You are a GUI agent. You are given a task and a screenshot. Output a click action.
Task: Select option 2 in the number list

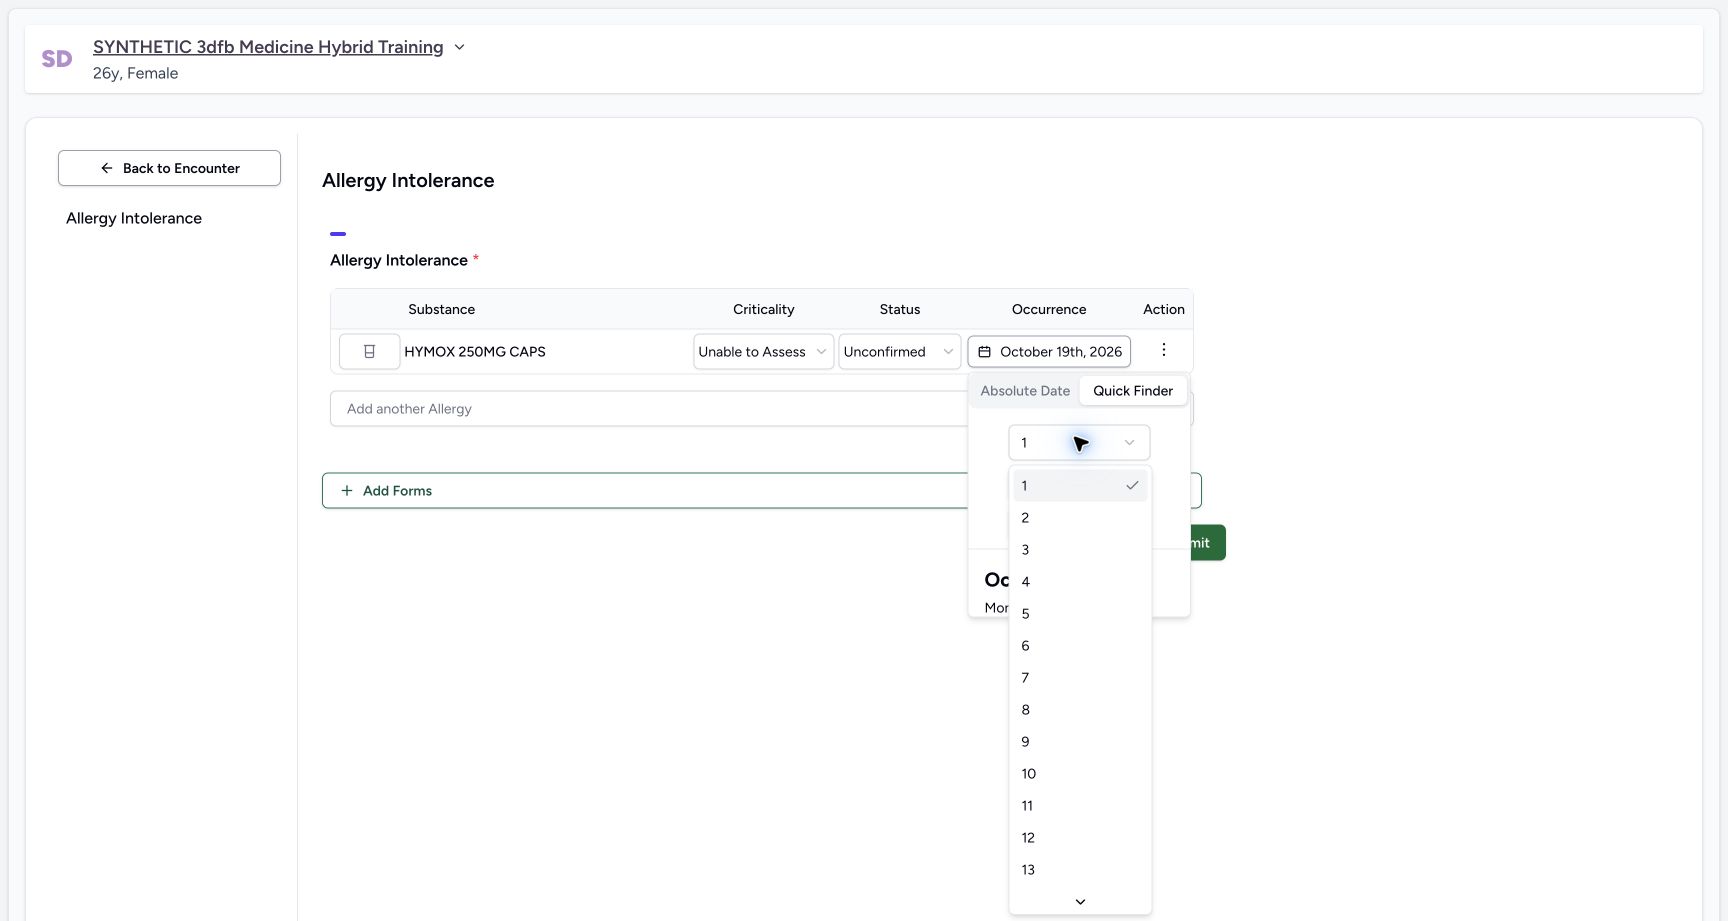click(1080, 518)
